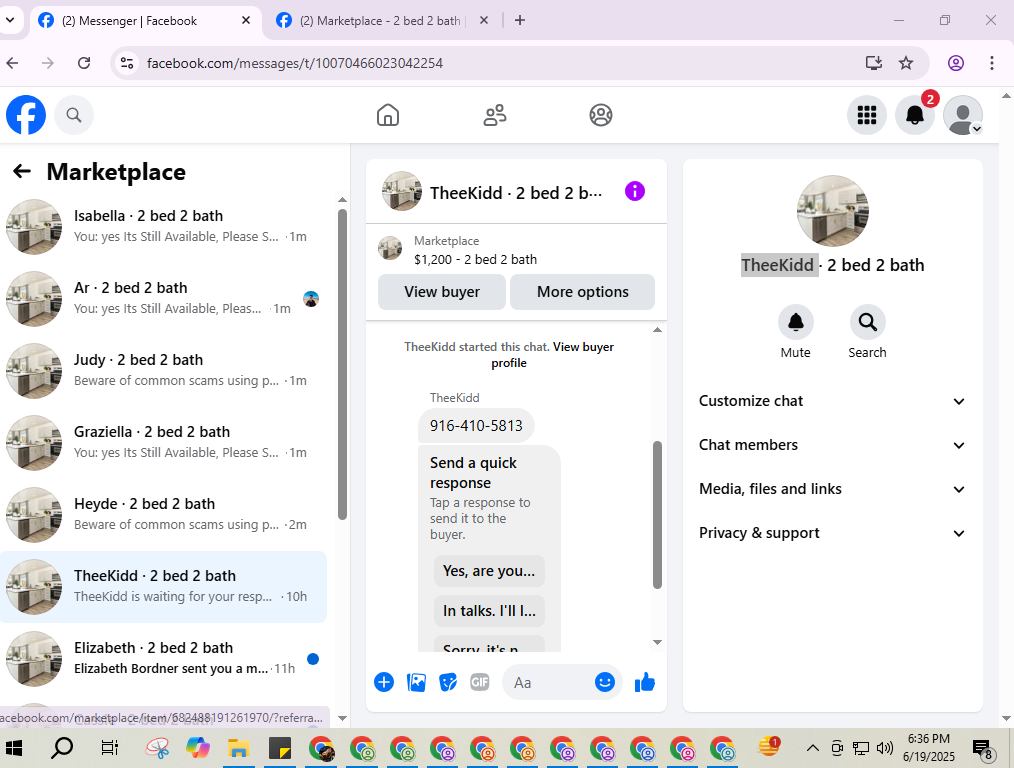This screenshot has height=768, width=1014.
Task: Open more actions plus icon in composer
Action: pyautogui.click(x=384, y=682)
